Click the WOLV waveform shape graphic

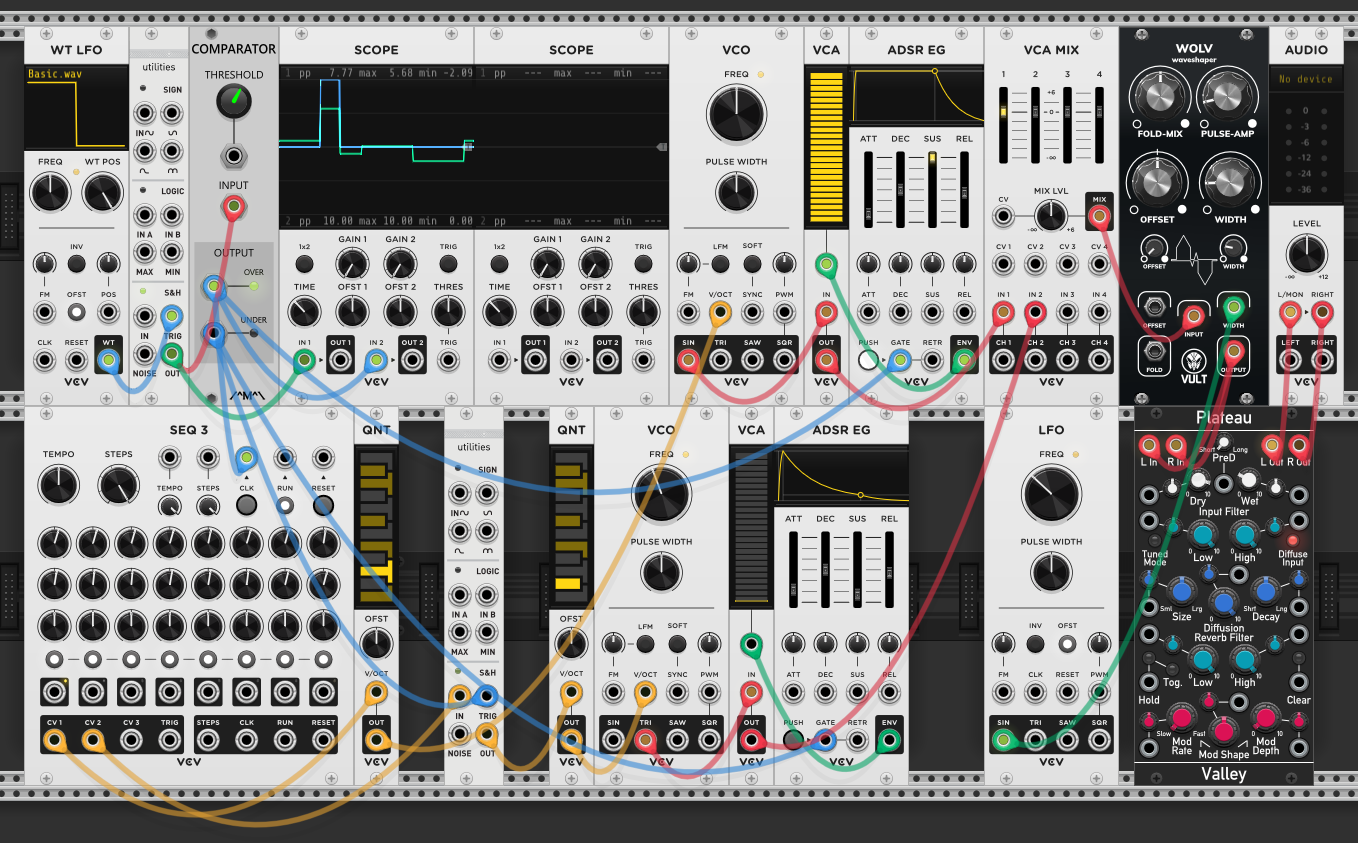tap(1194, 262)
